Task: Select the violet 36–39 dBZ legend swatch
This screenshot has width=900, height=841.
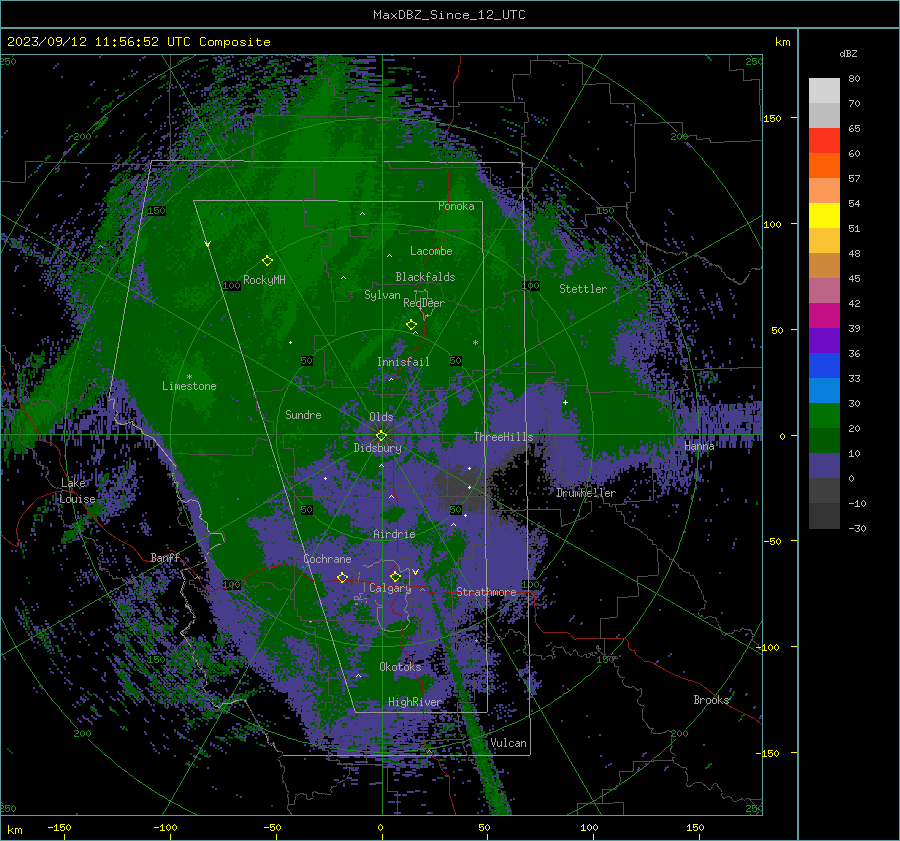Action: coord(824,341)
